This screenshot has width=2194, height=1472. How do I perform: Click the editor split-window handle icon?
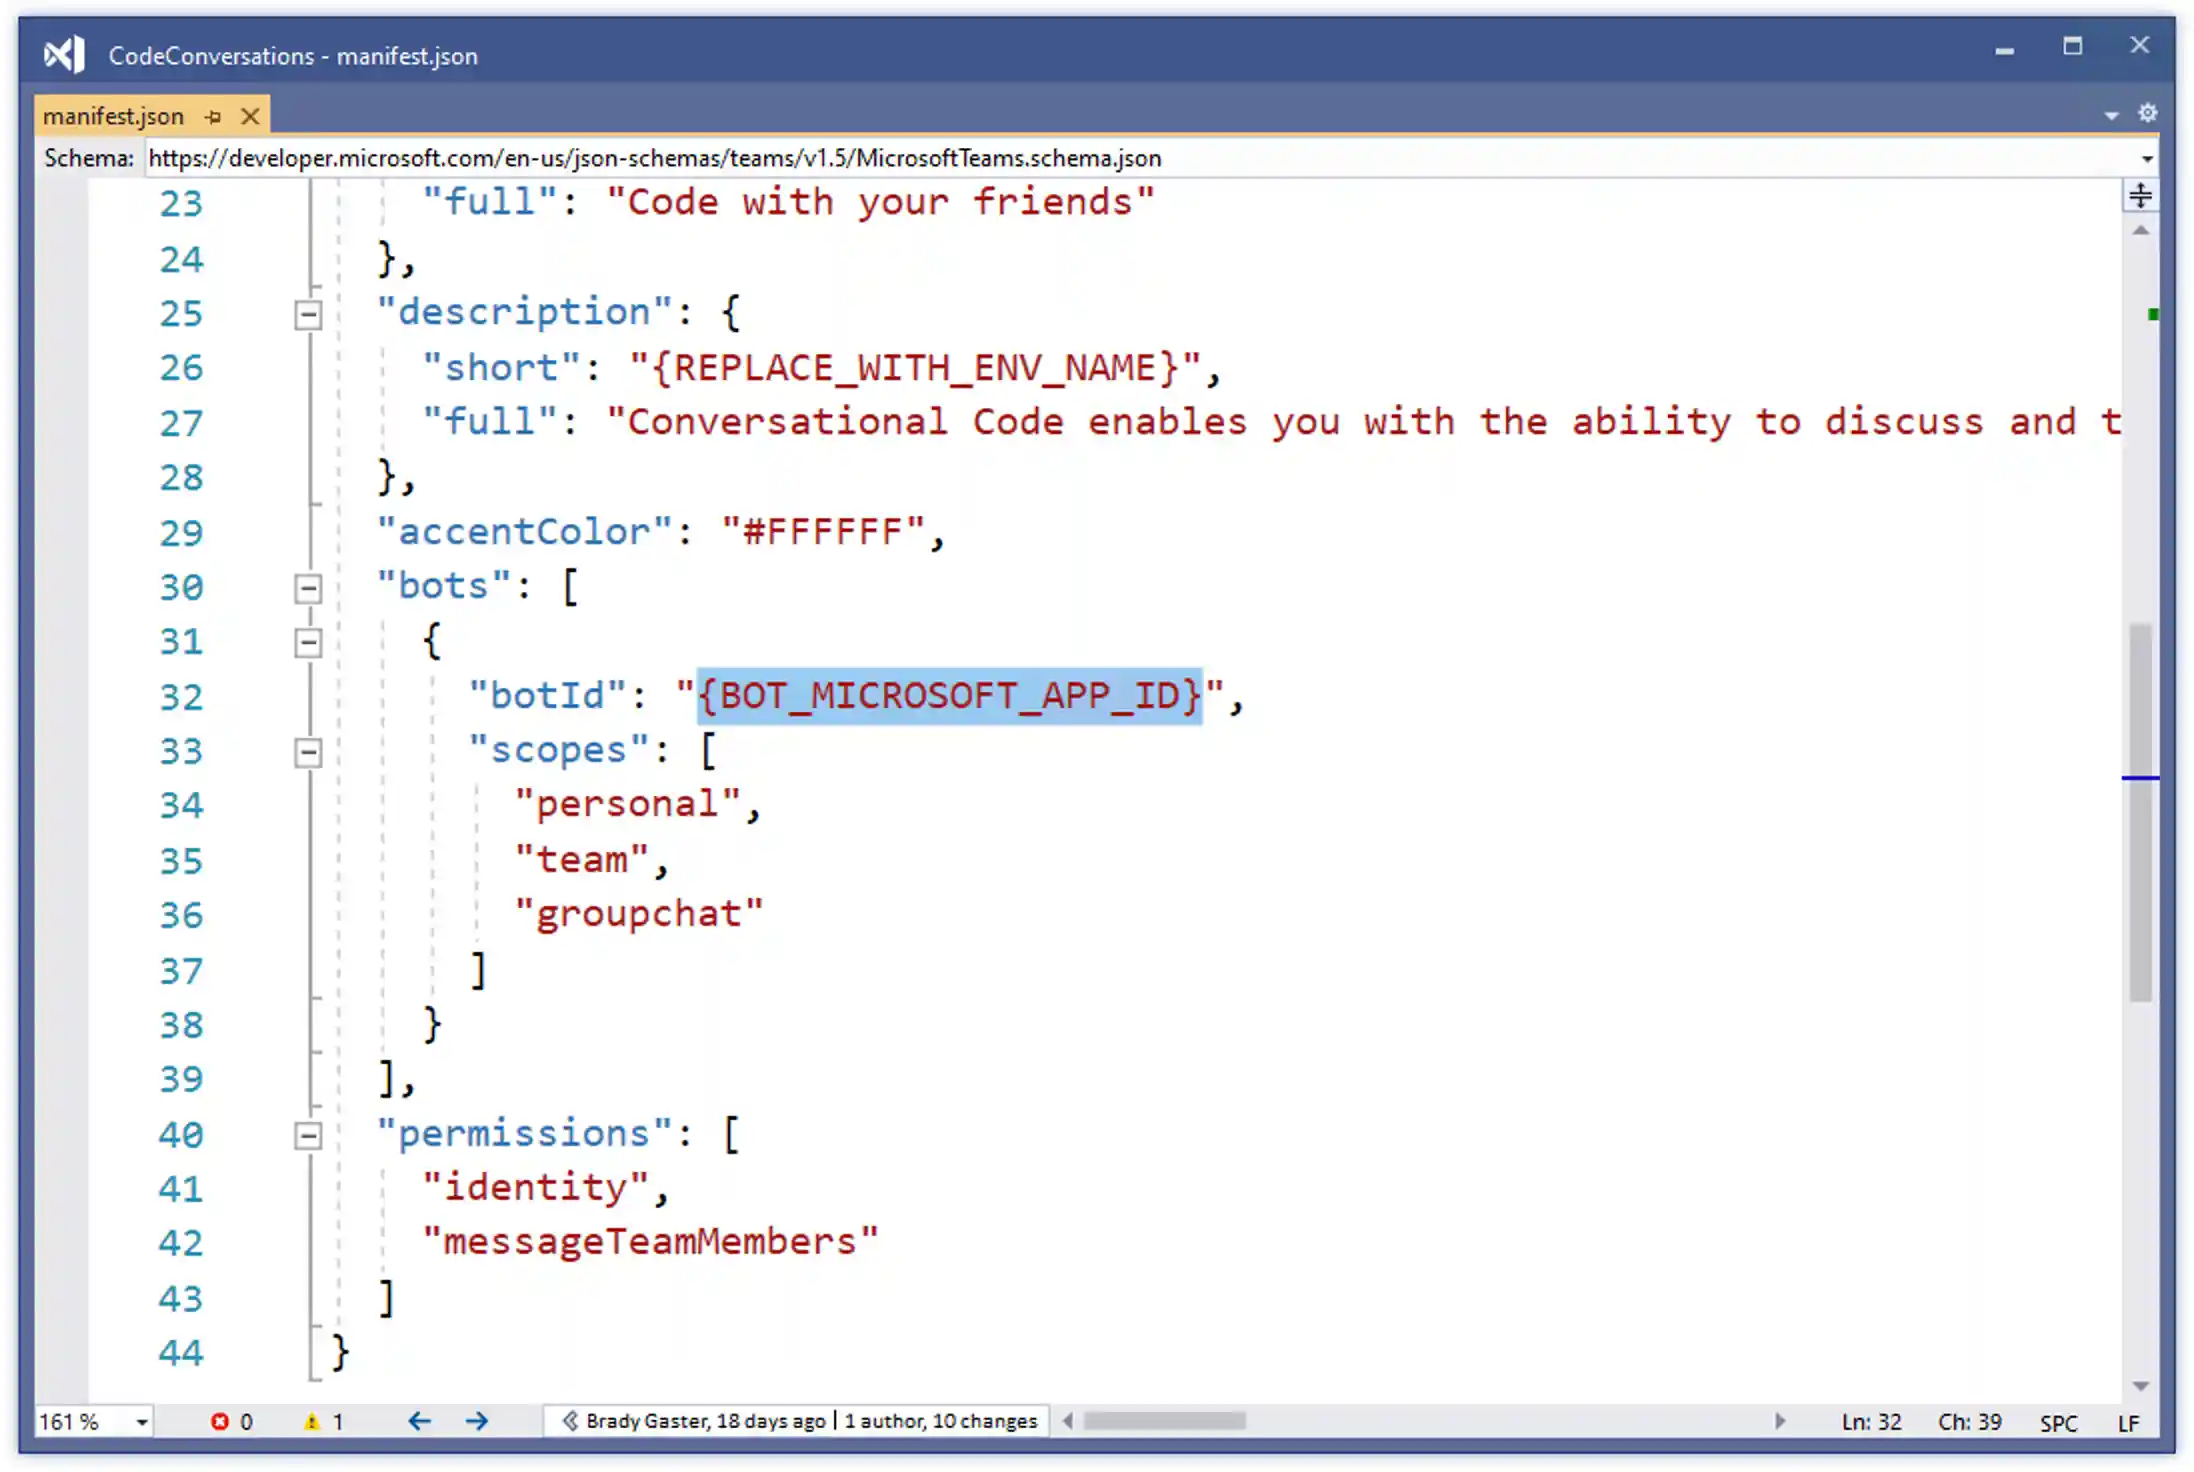pos(2139,195)
